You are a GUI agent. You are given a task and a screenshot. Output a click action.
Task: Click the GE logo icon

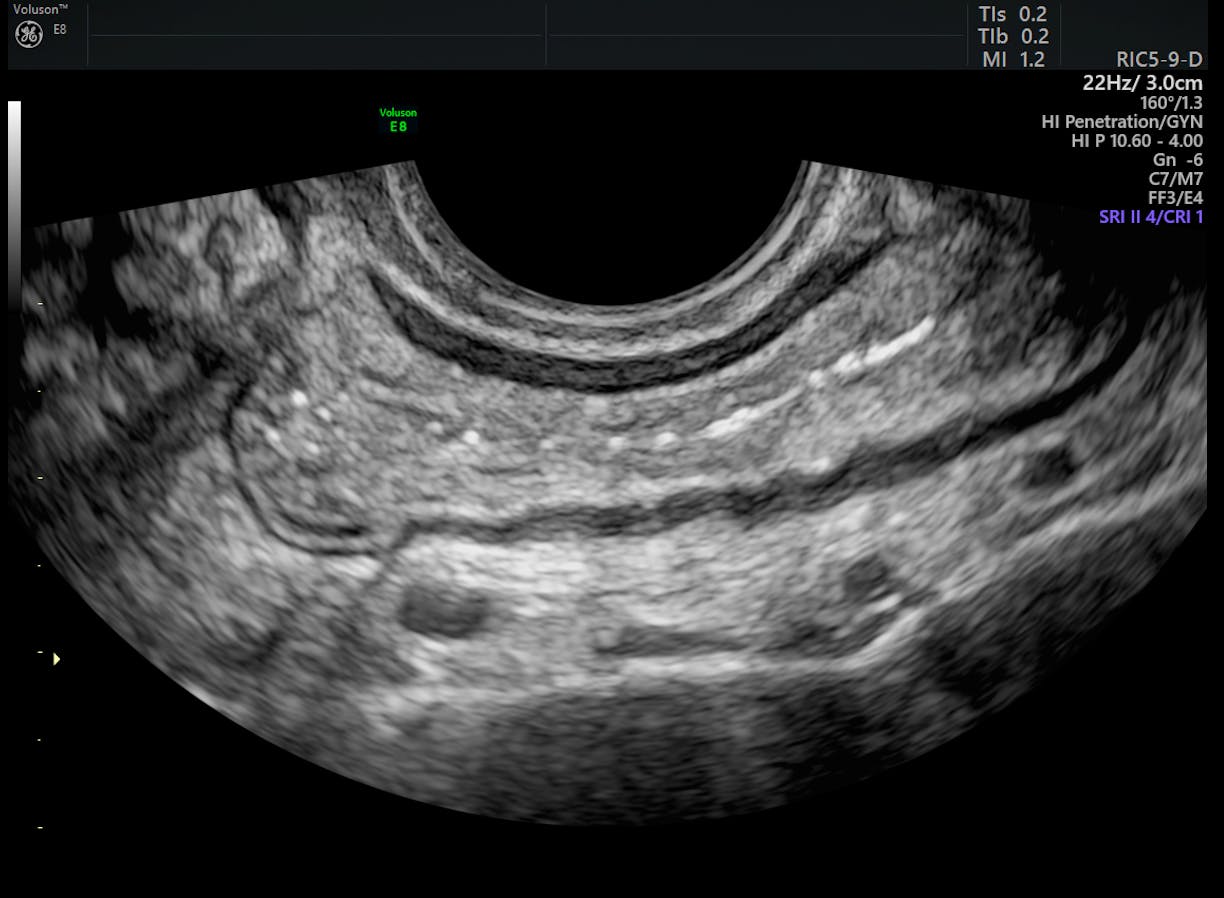pos(29,35)
